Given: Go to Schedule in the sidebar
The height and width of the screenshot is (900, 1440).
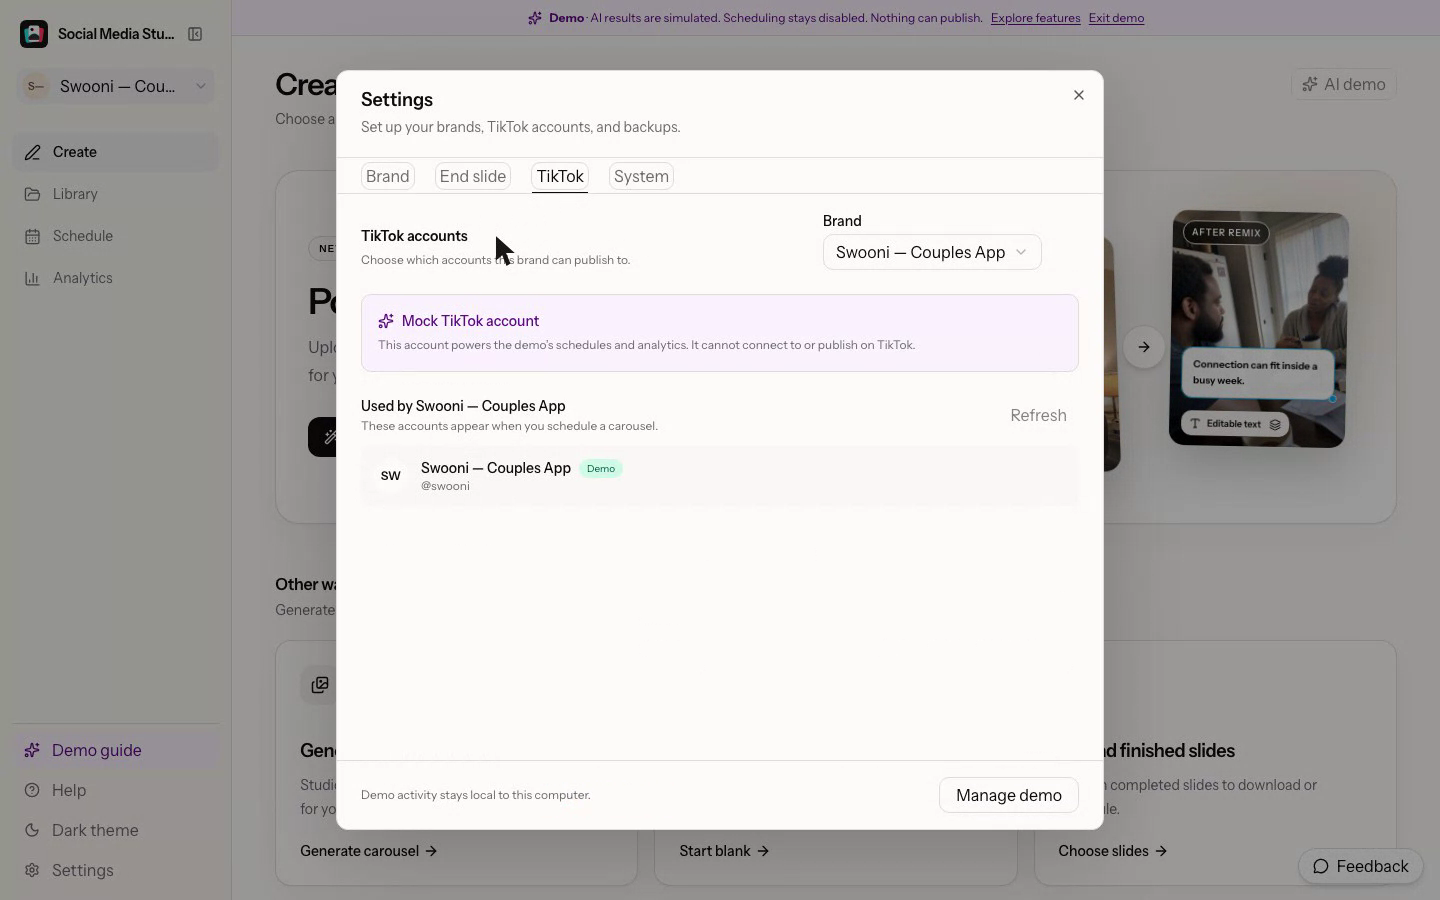Looking at the screenshot, I should (116, 236).
